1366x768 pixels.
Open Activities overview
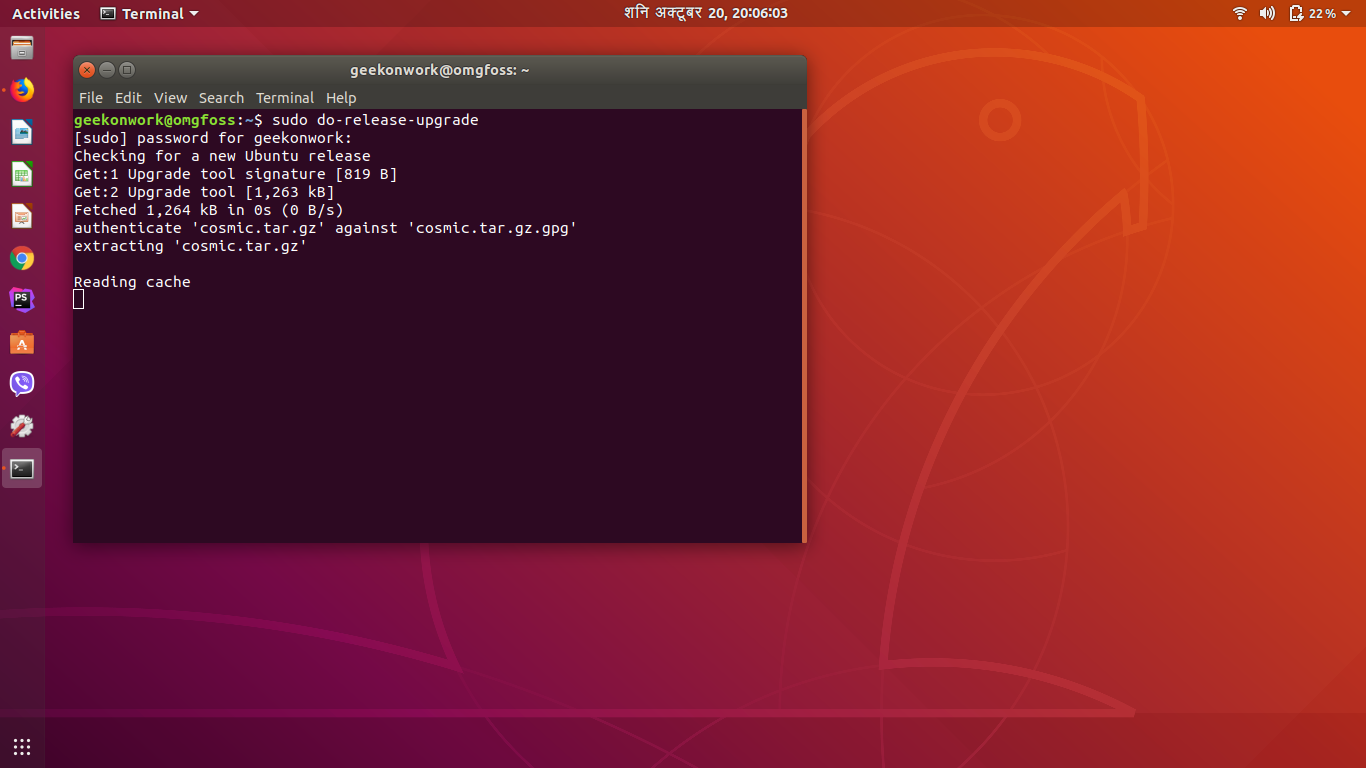point(46,13)
